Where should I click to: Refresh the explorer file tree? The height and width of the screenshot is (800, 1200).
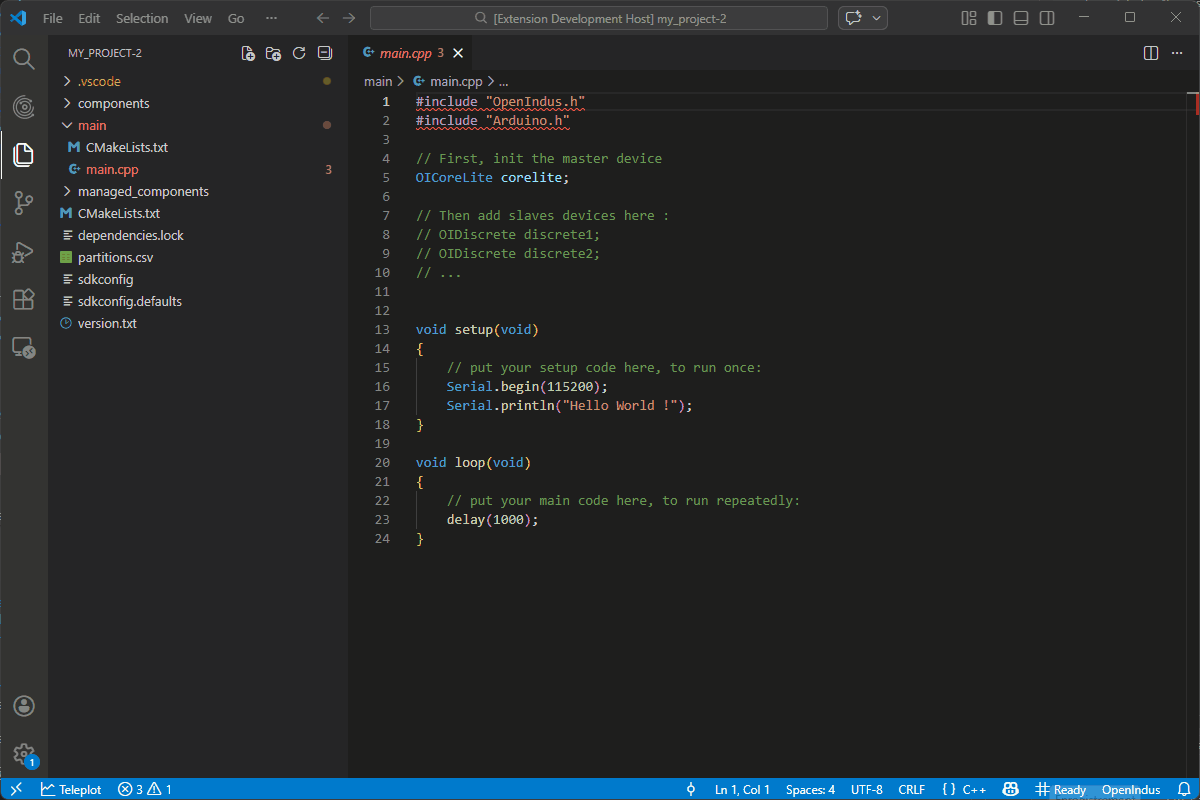point(299,54)
